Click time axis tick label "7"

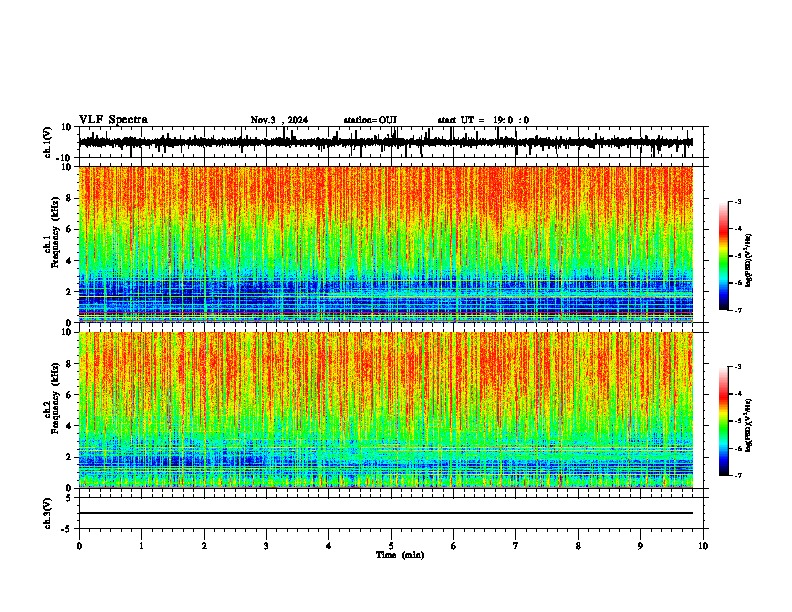(516, 546)
